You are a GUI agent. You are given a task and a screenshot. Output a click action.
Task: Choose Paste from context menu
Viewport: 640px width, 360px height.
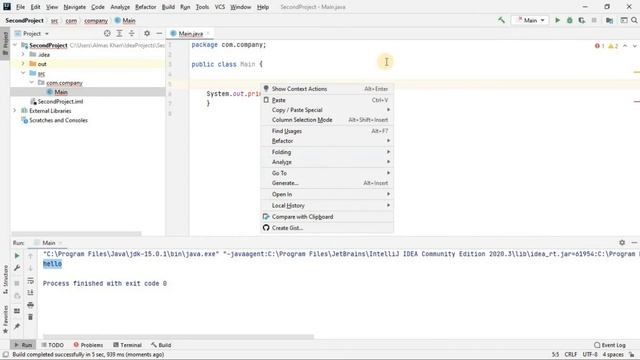(327, 100)
